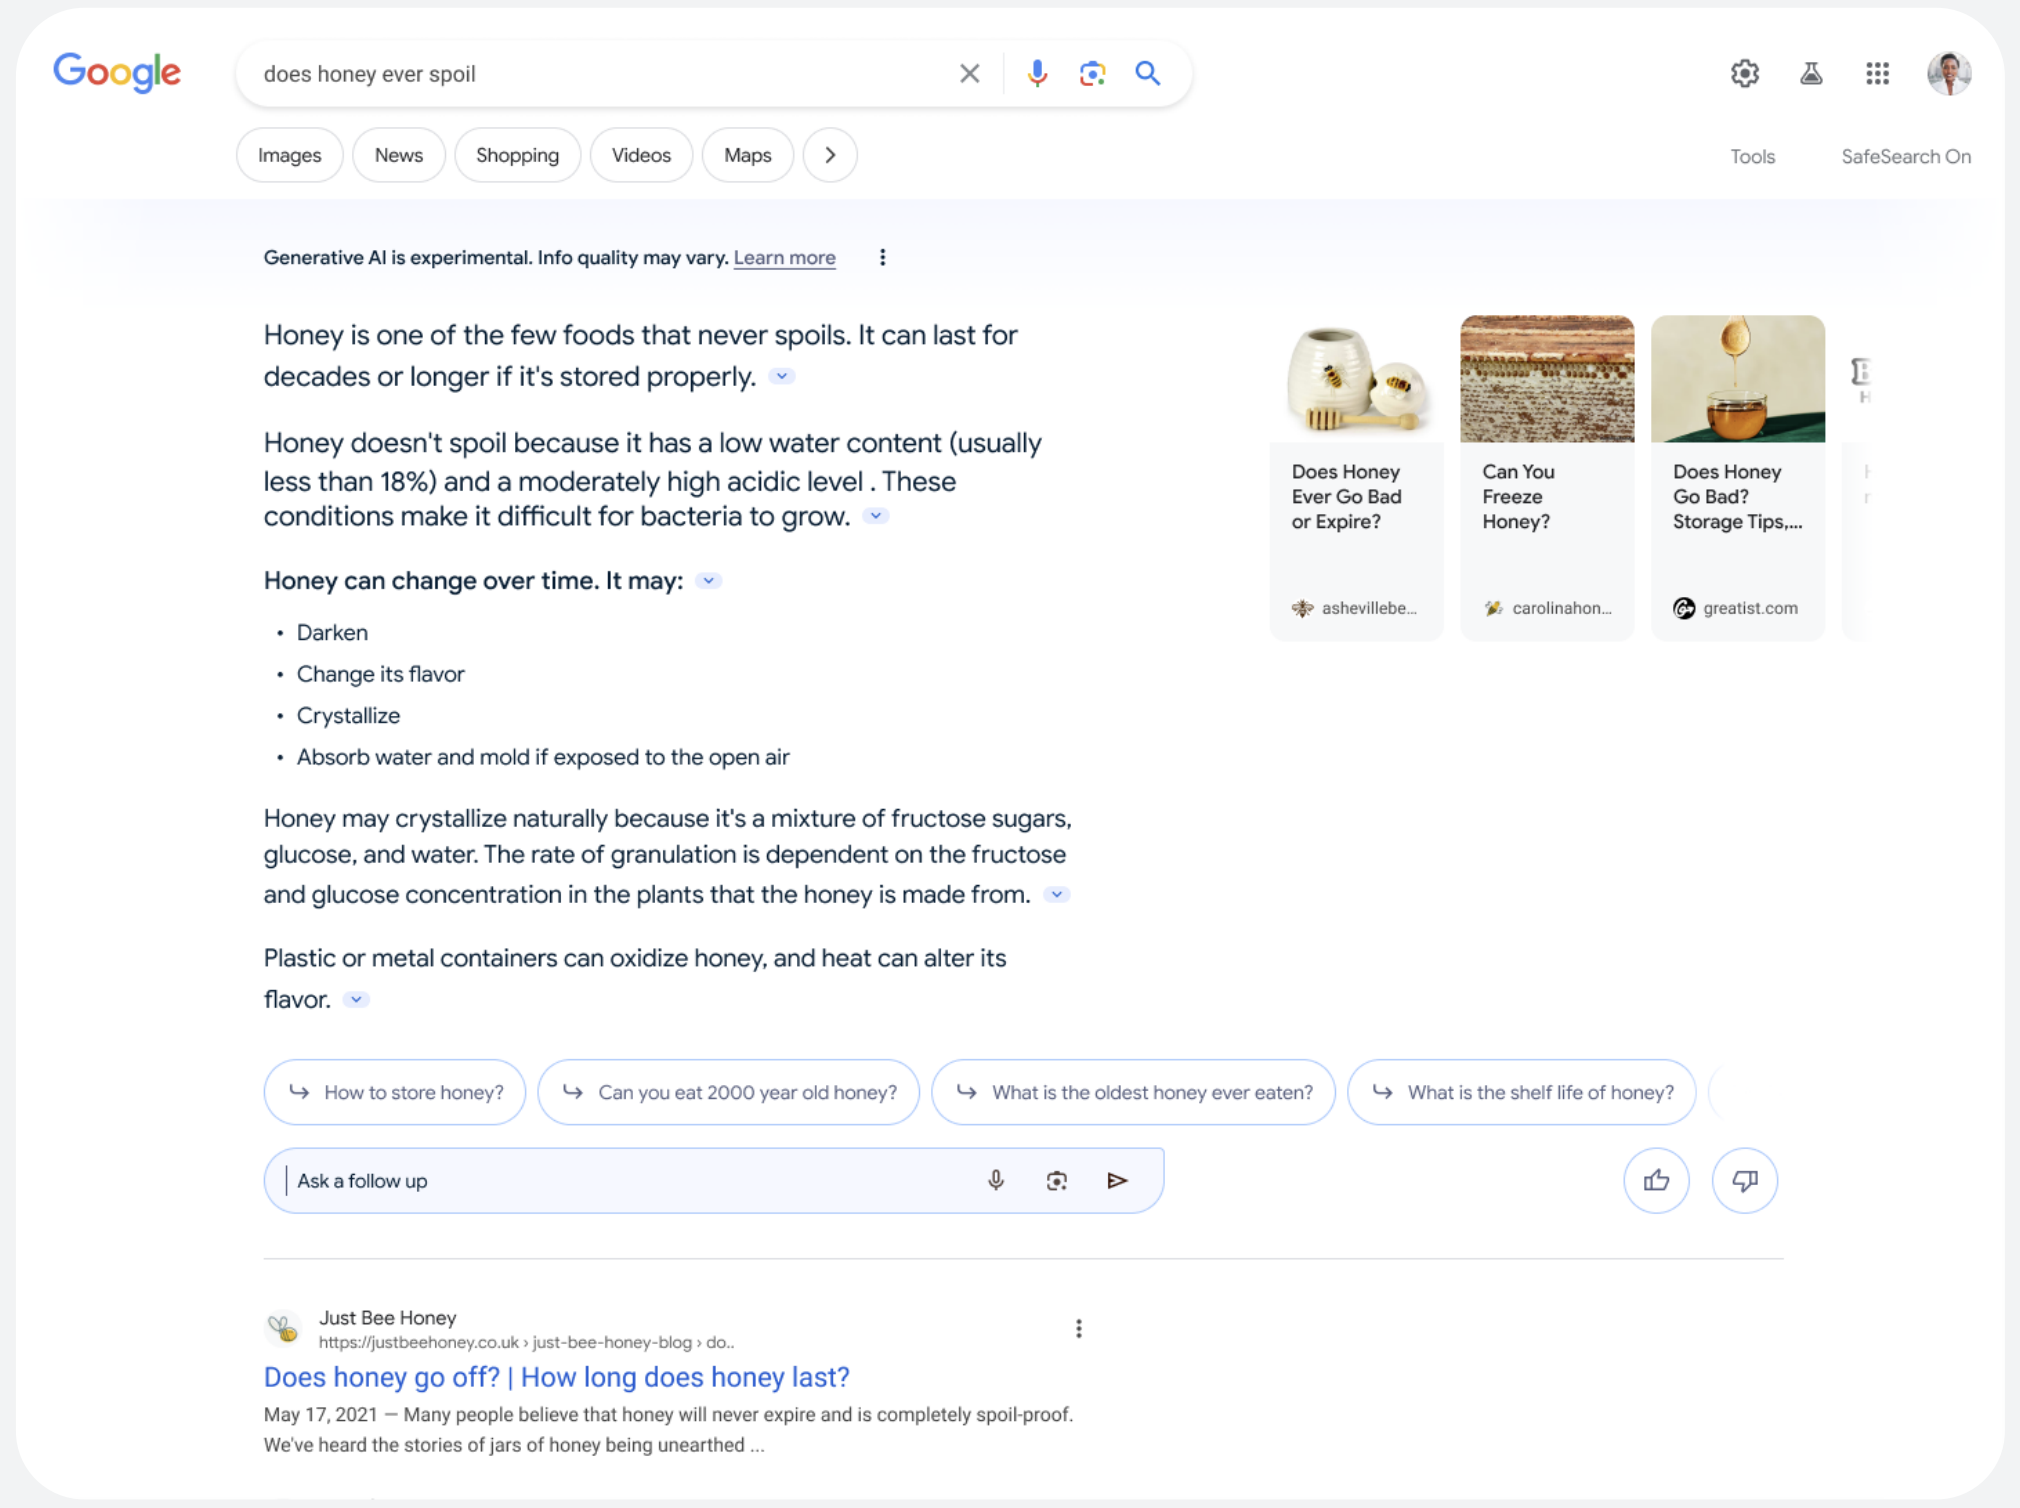
Task: Open quick settings with the gear icon
Action: (1744, 73)
